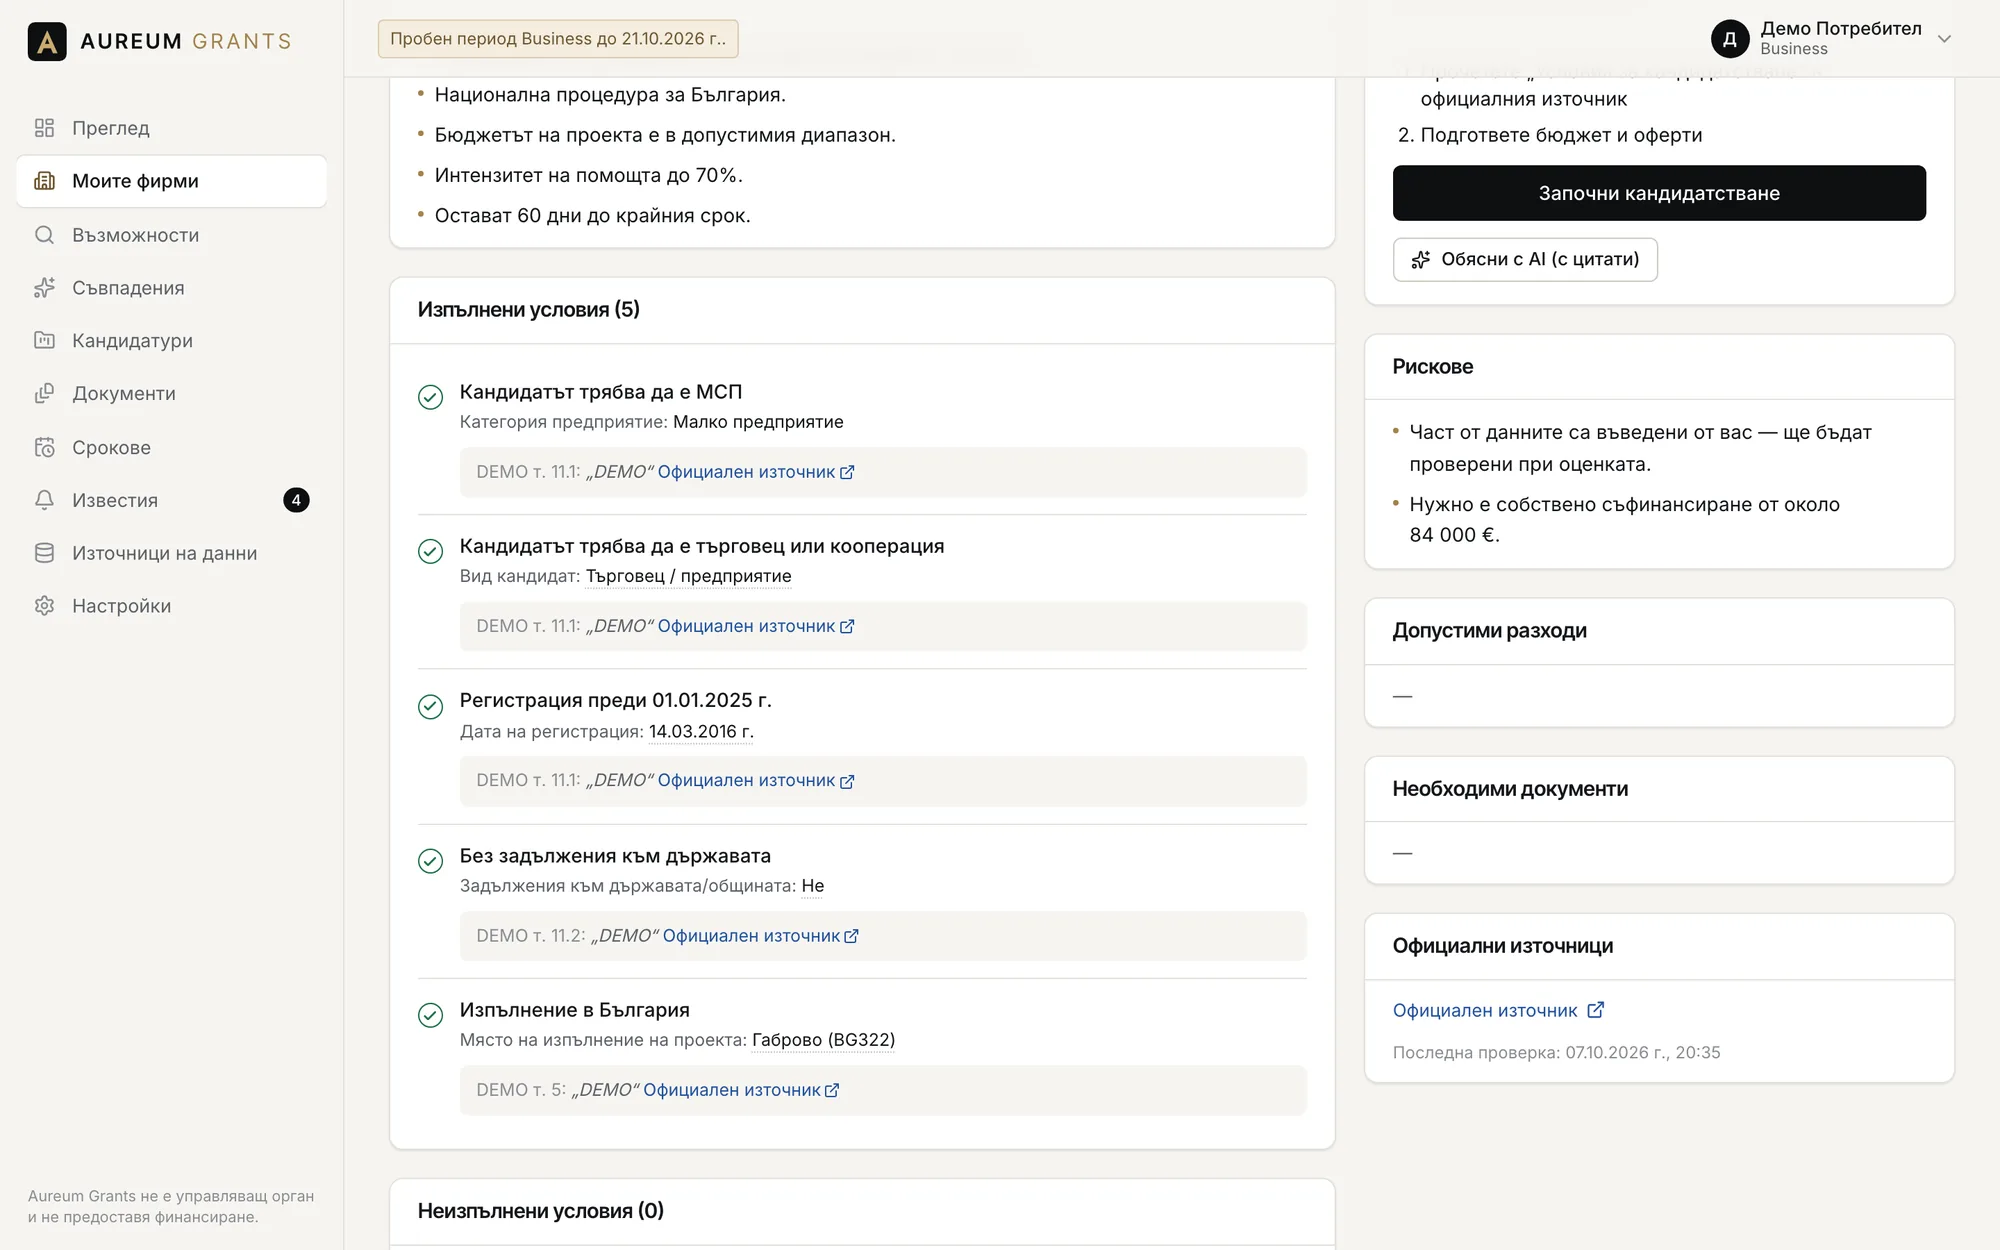Navigate to Срокове menu item

[x=171, y=447]
